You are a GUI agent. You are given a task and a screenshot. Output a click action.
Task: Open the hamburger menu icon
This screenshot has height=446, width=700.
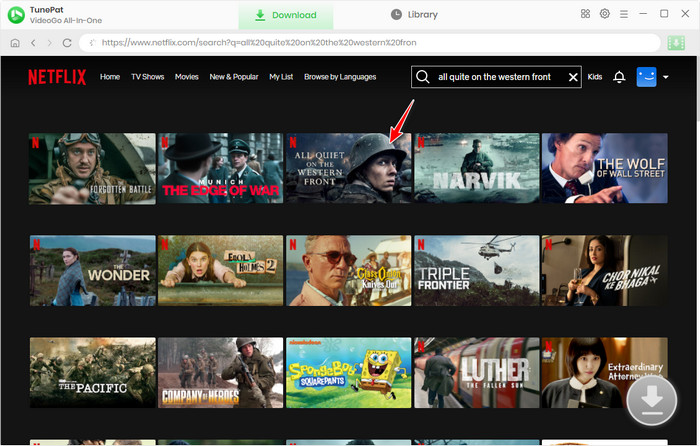[624, 14]
